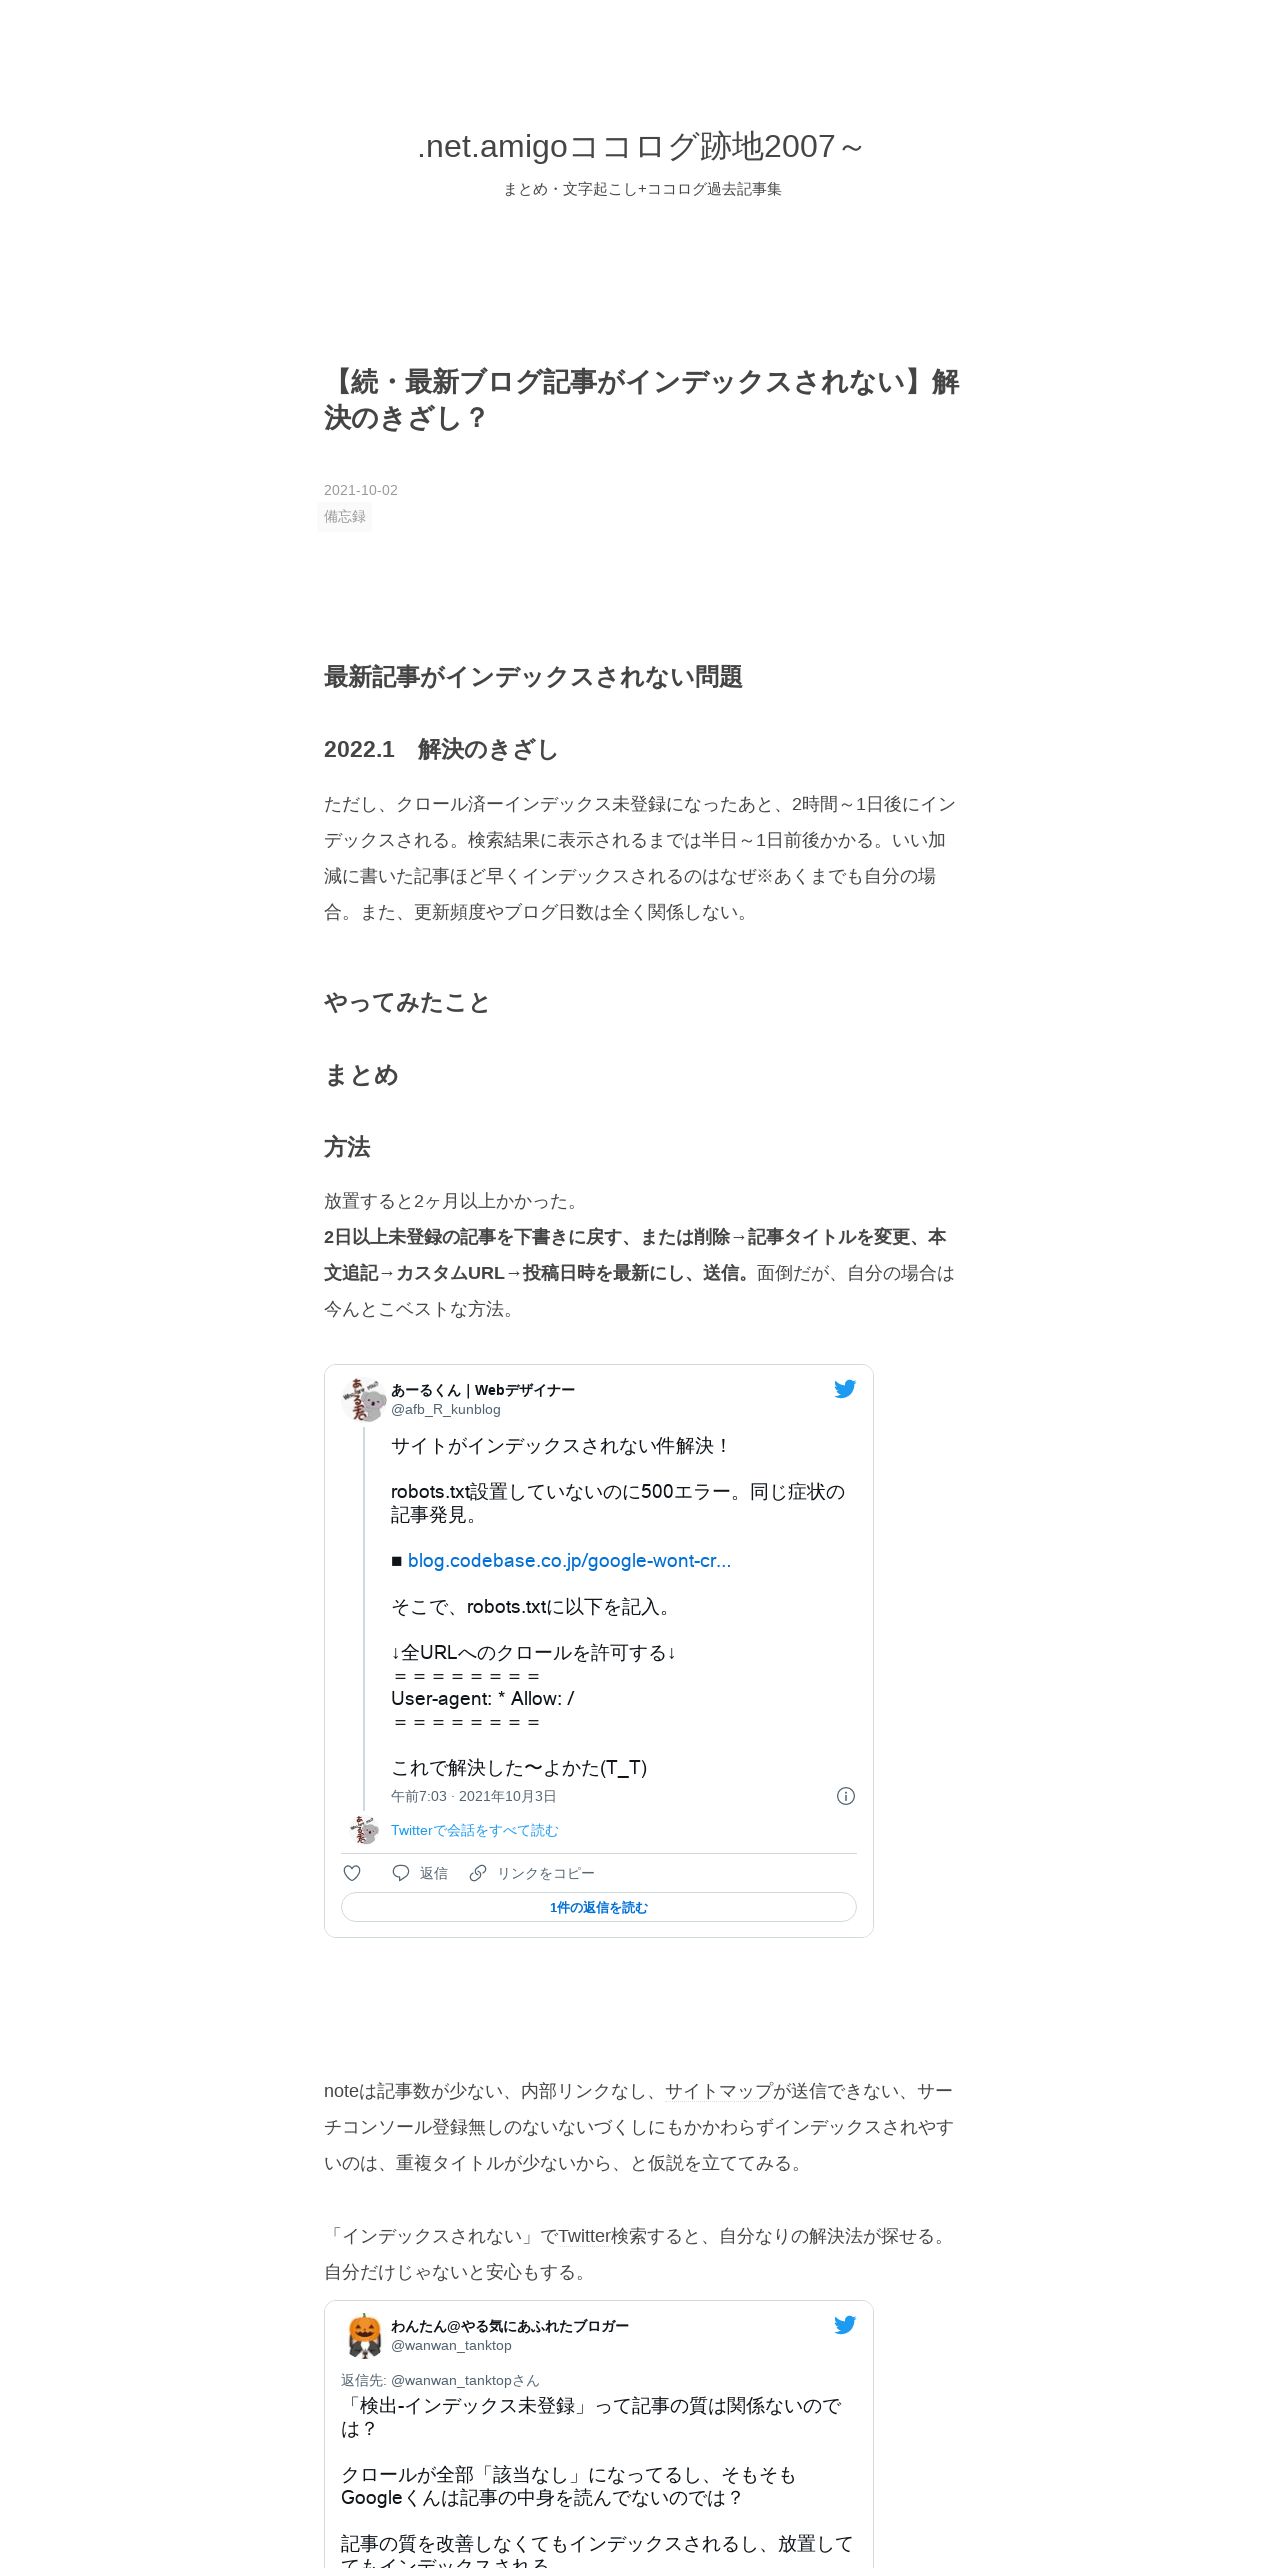Open the @wanwan_tanktop profile handle
The height and width of the screenshot is (2568, 1284).
[451, 2345]
